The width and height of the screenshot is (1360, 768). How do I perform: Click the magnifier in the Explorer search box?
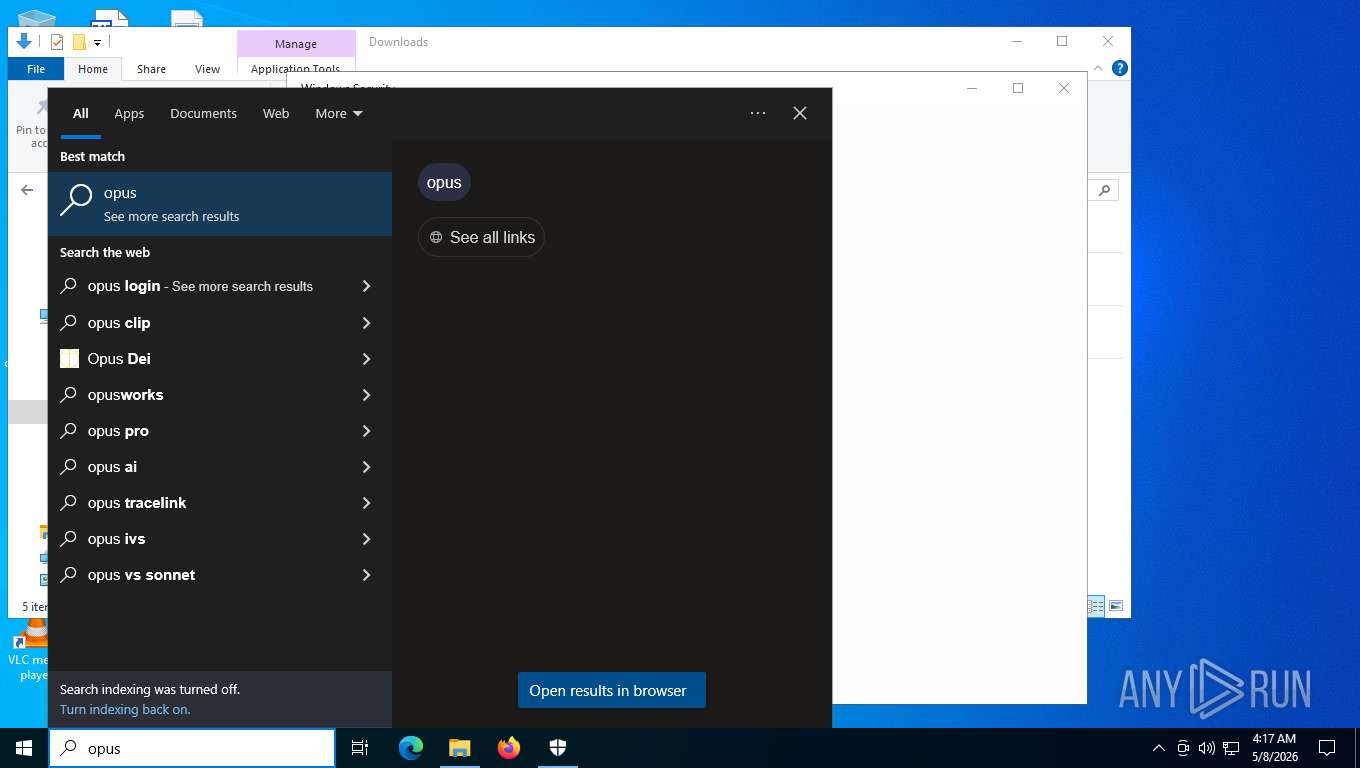[1105, 190]
